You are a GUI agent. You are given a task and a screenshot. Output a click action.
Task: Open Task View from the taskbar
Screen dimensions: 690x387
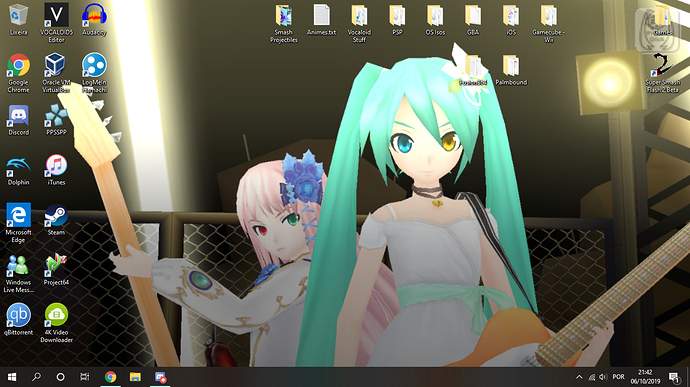84,377
